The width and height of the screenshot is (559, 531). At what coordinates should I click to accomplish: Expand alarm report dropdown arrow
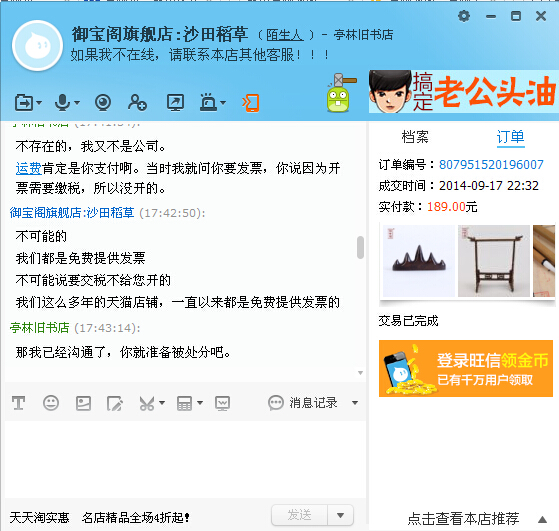pos(223,103)
